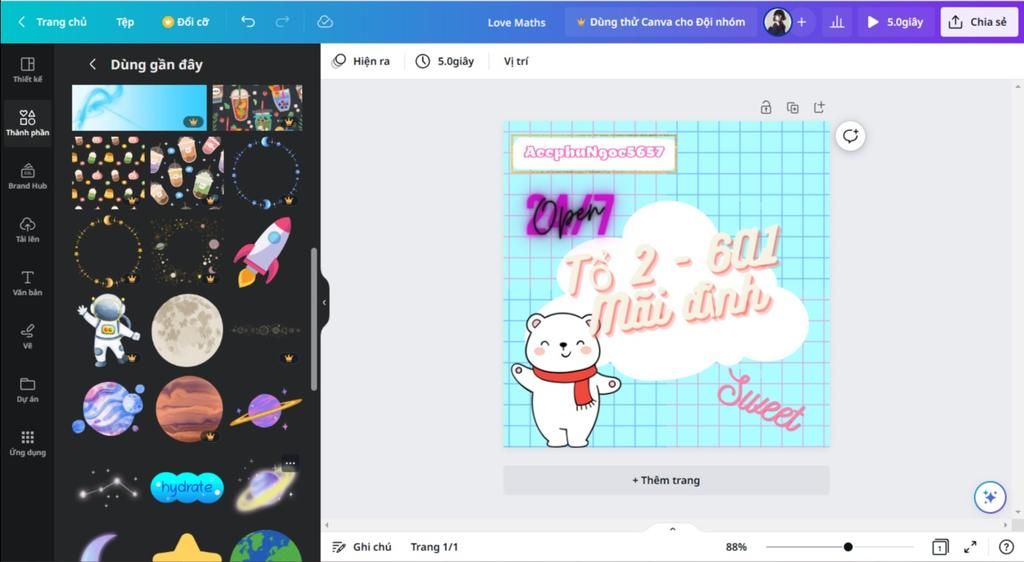
Task: Lock the page using padlock icon
Action: 765,108
